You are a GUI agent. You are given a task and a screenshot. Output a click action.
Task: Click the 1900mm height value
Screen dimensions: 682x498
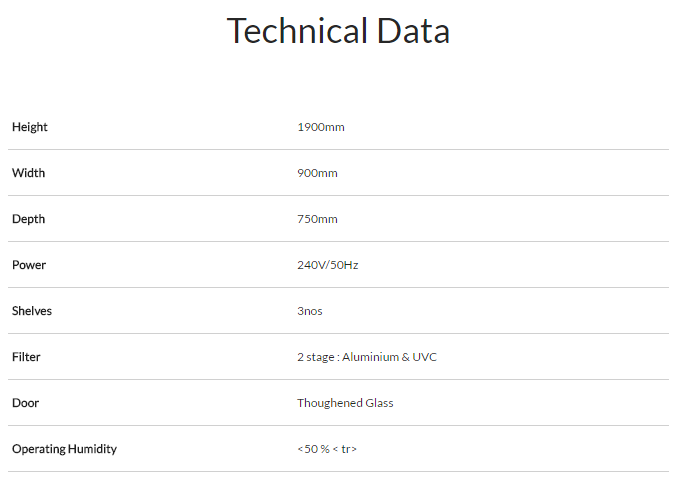[320, 127]
